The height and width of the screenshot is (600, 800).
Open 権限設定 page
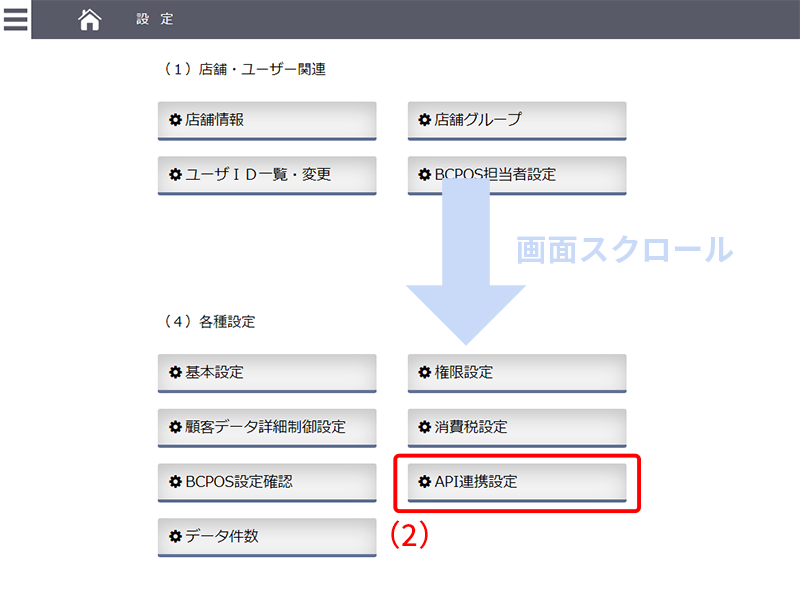point(517,372)
